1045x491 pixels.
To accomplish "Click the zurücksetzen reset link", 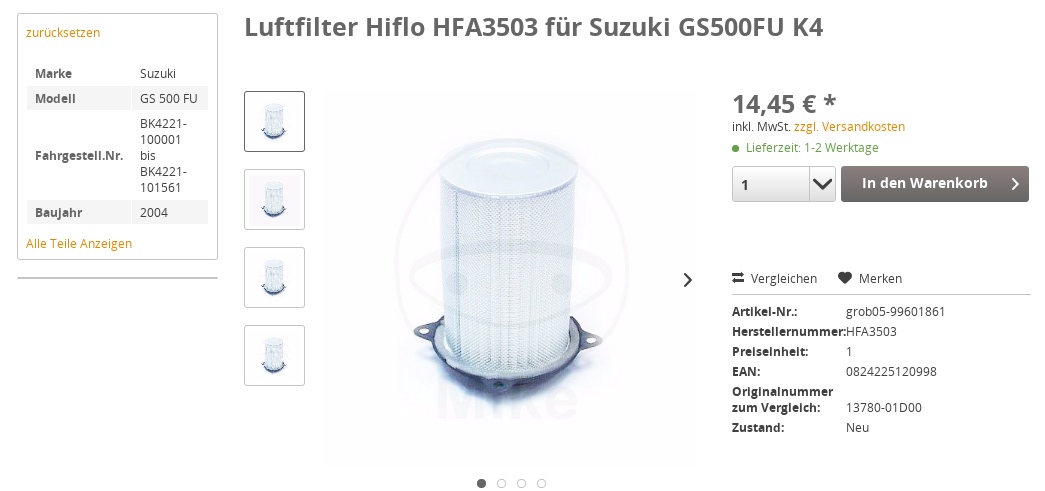I will pos(63,33).
